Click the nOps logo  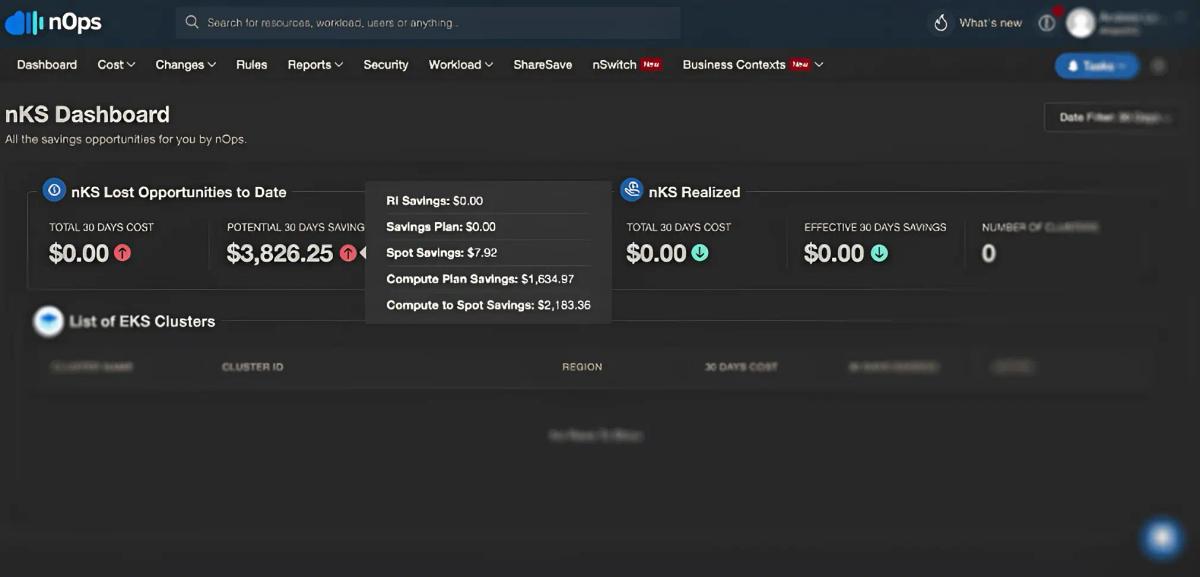53,22
